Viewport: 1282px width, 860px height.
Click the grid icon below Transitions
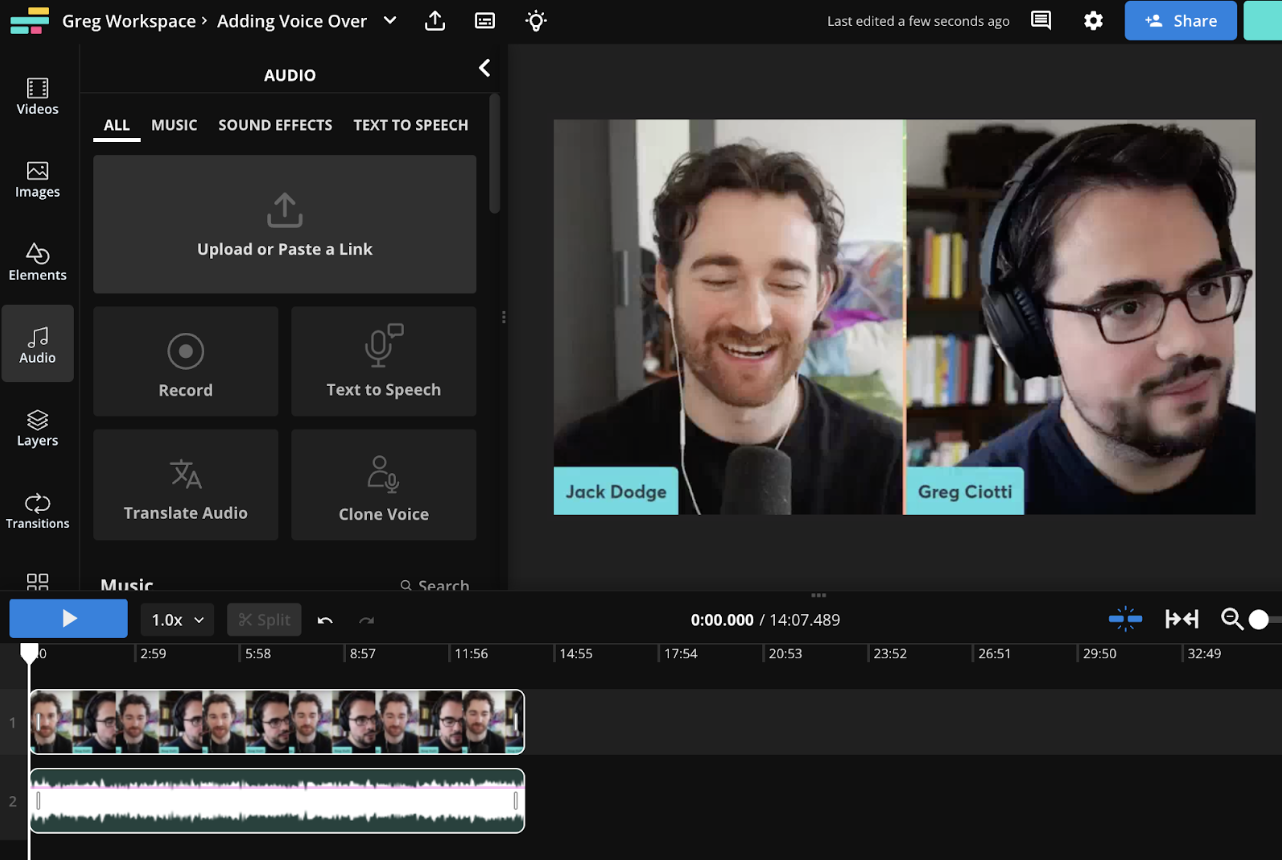click(37, 581)
